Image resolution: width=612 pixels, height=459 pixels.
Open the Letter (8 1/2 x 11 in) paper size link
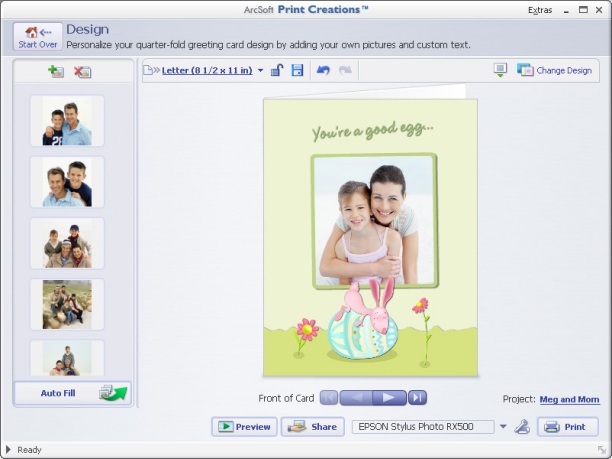pos(207,71)
